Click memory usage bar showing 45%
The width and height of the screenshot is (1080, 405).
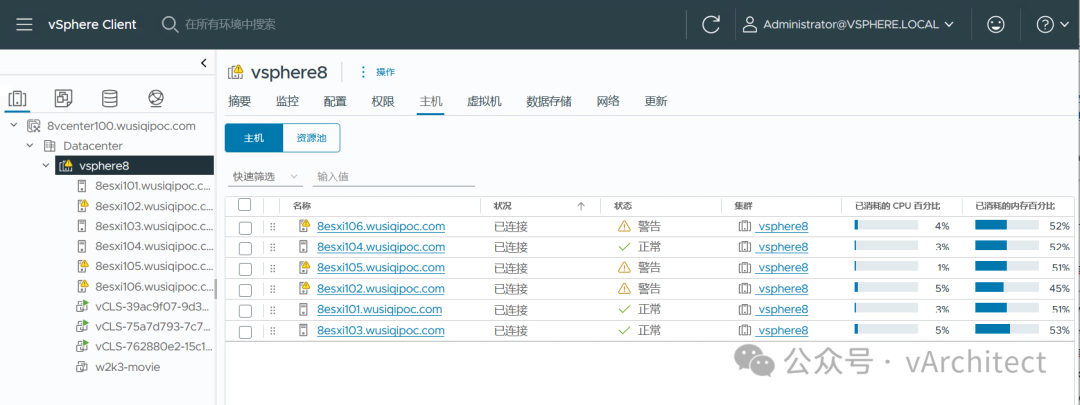1006,288
